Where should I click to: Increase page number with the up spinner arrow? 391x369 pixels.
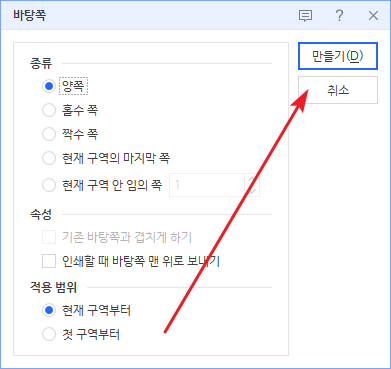(x=252, y=179)
